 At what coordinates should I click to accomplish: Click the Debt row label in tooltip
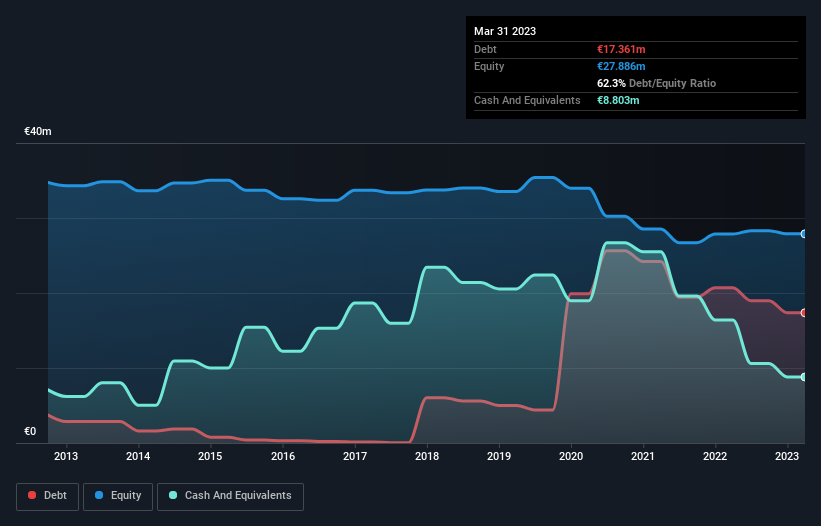point(485,49)
